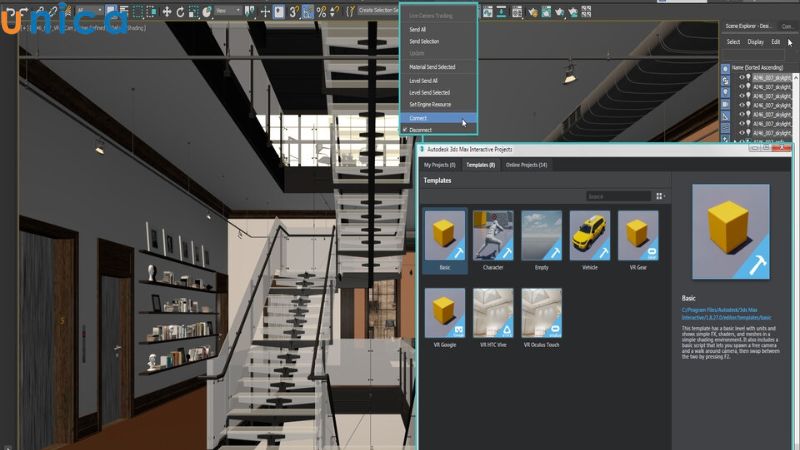Select the Move transform tool in toolbar
Viewport: 800px width, 450px height.
click(165, 12)
